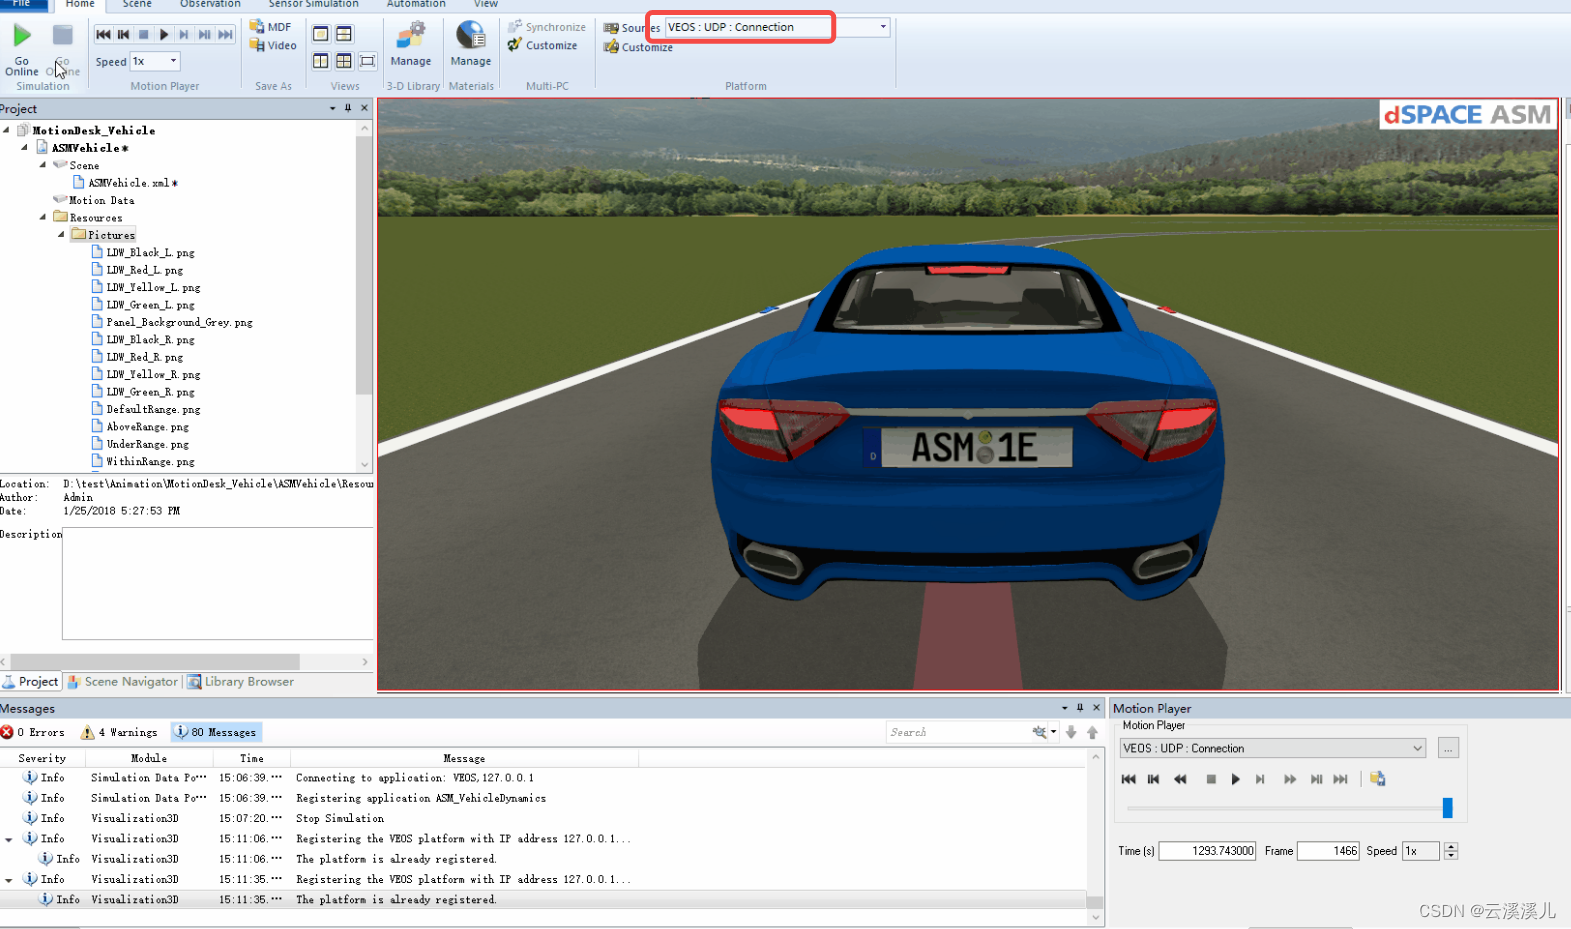
Task: Click the Motion Player timeline slider handle
Action: point(1447,807)
